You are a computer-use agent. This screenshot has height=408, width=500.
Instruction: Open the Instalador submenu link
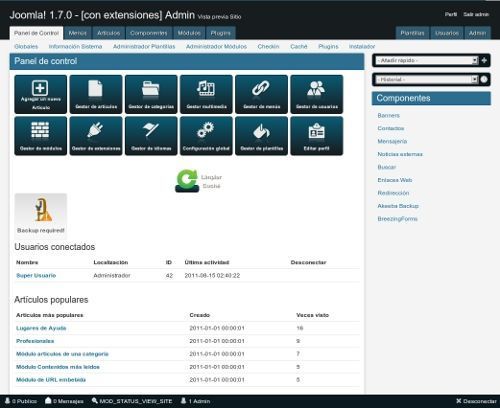362,46
